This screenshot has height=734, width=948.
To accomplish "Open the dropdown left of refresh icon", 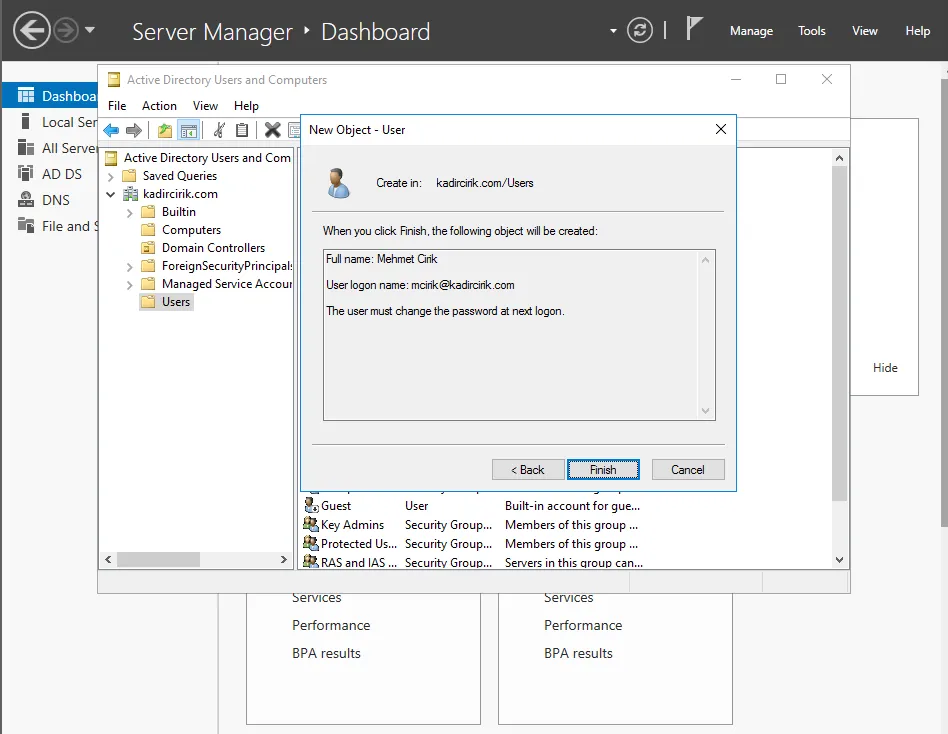I will [x=613, y=31].
